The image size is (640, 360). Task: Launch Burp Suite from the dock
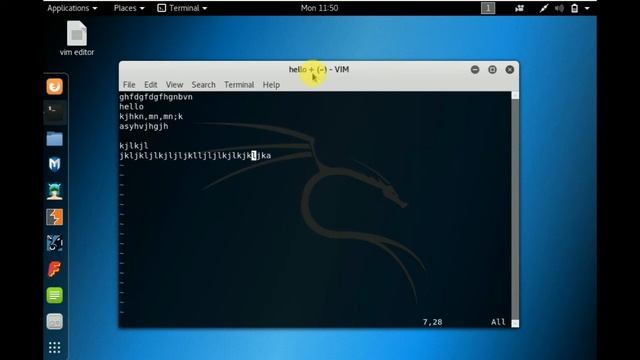click(x=54, y=217)
